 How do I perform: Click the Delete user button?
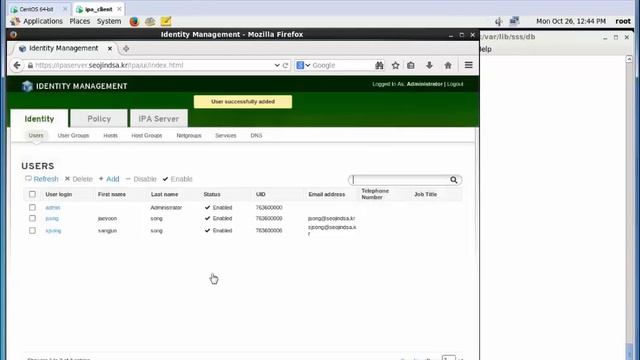(x=79, y=179)
